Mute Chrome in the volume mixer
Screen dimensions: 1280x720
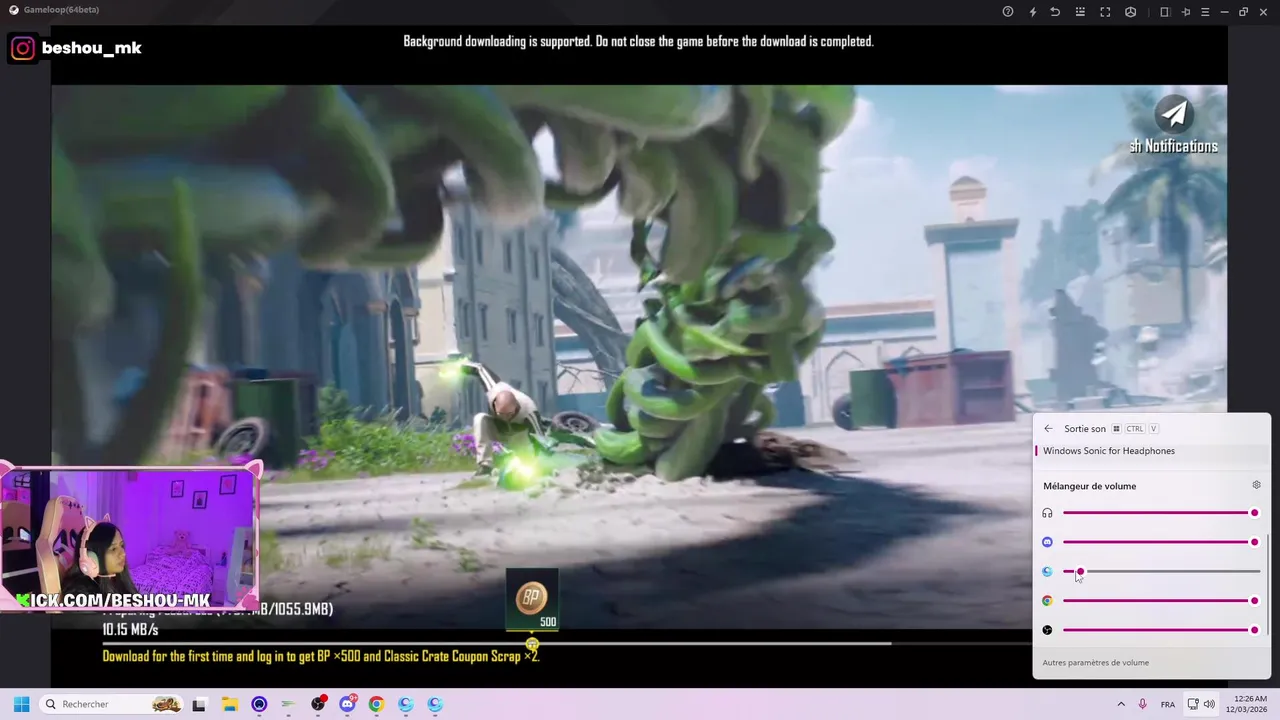click(1047, 601)
